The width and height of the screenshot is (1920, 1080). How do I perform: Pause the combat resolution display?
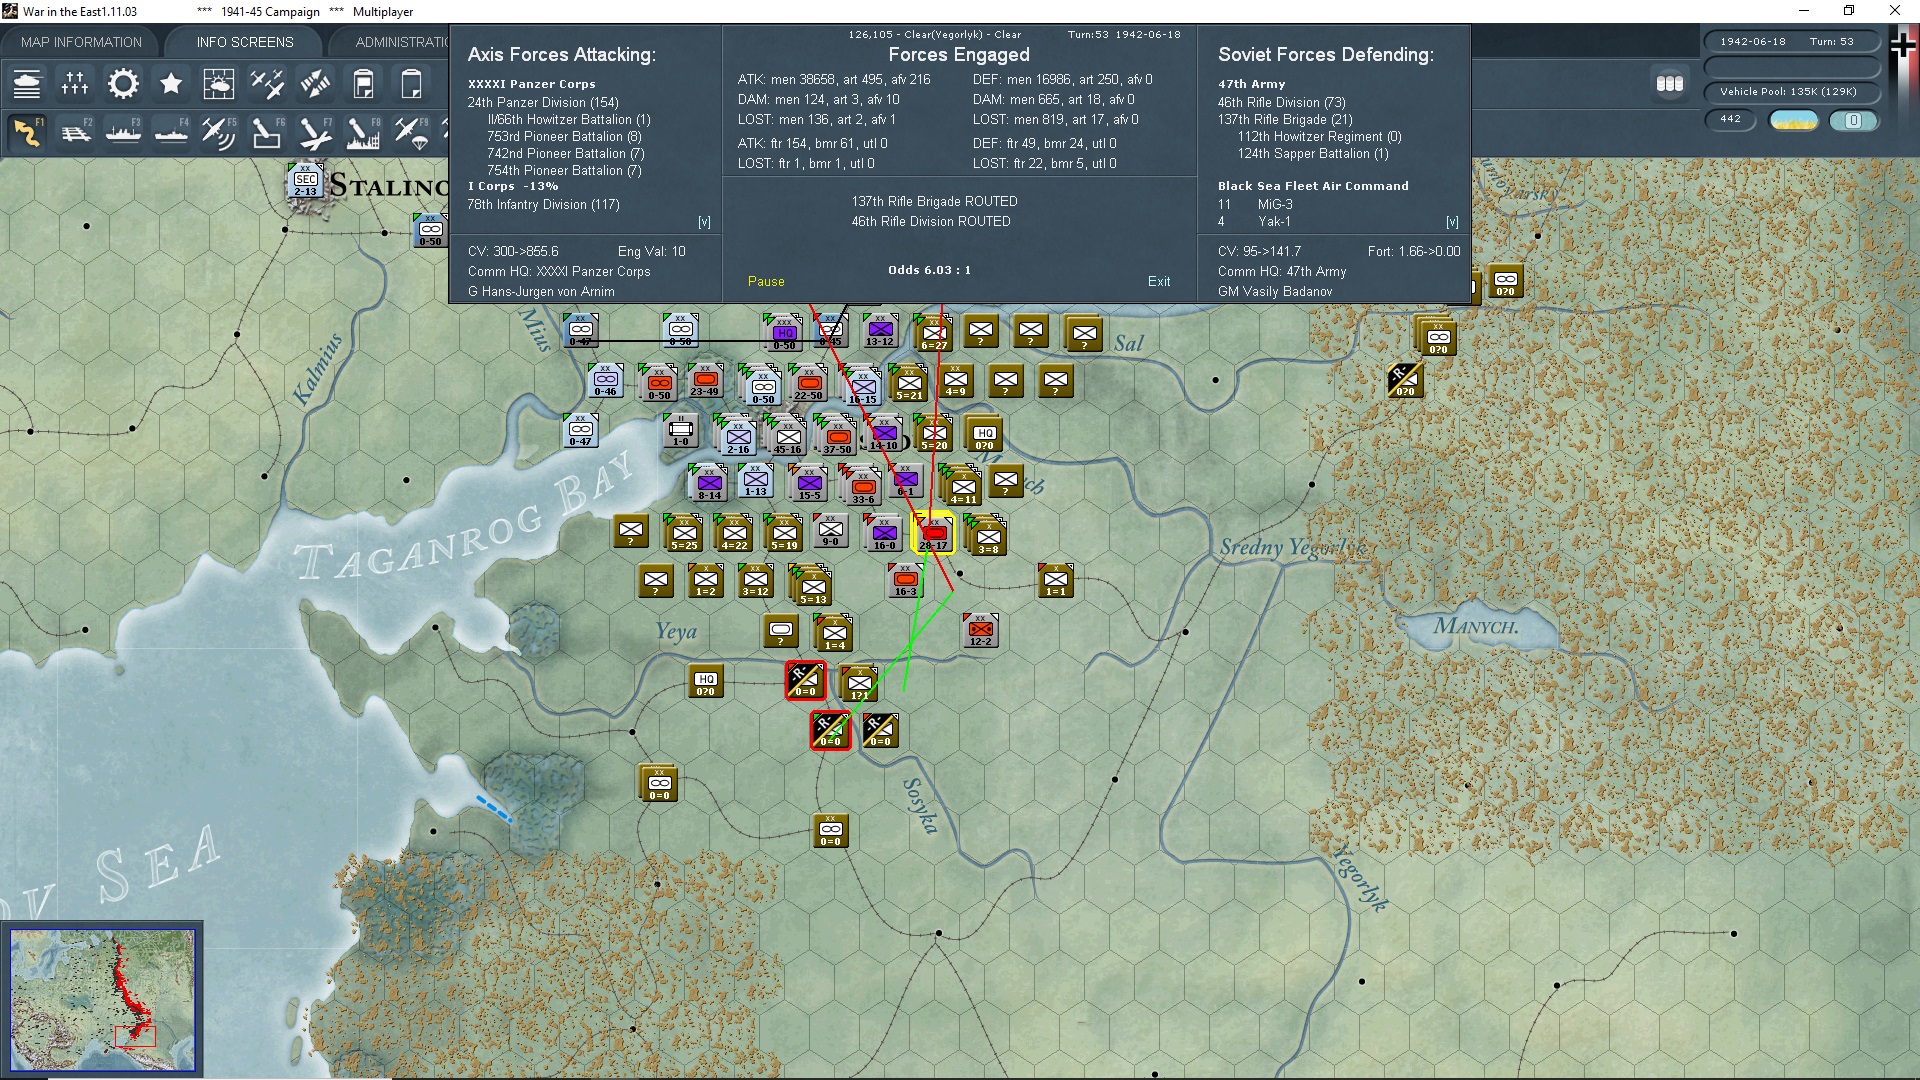click(x=766, y=282)
